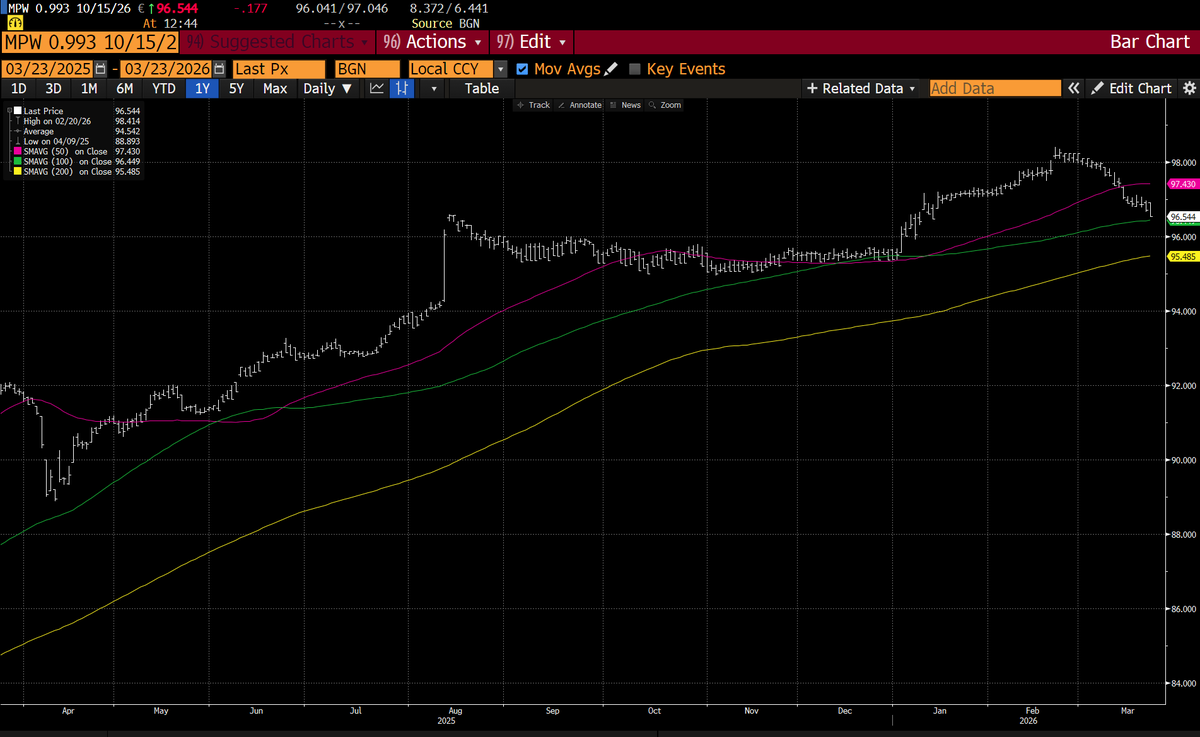The image size is (1200, 737).
Task: Select the bar chart type icon
Action: point(401,88)
